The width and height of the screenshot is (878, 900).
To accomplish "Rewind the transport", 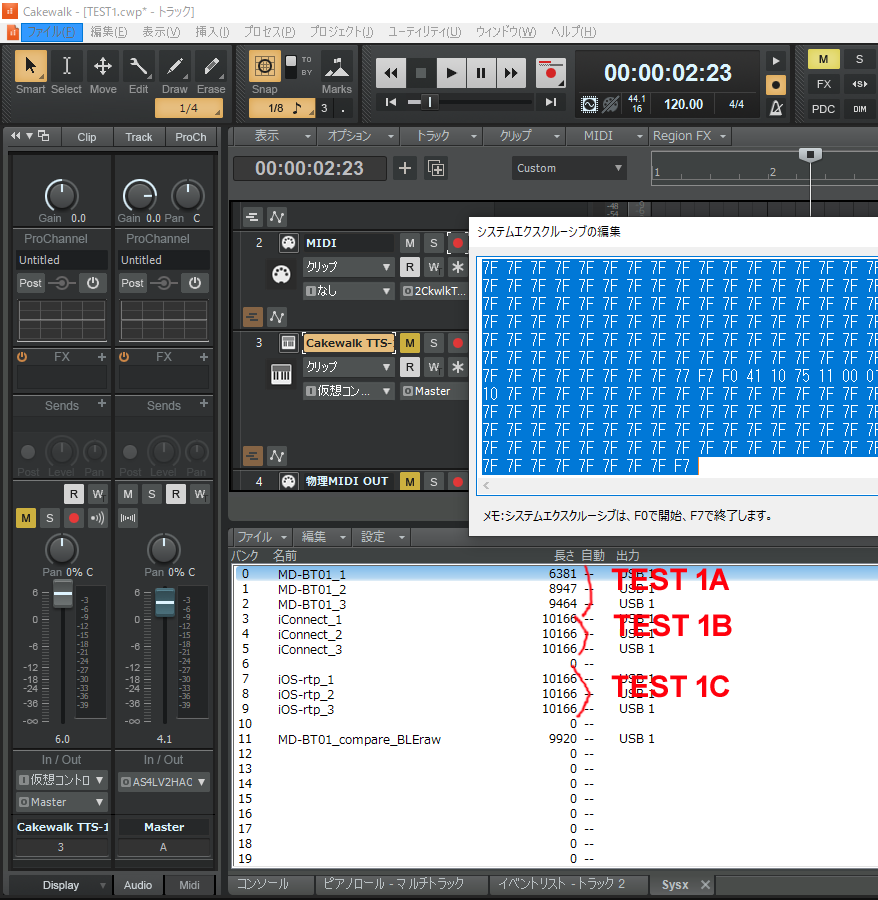I will point(391,73).
